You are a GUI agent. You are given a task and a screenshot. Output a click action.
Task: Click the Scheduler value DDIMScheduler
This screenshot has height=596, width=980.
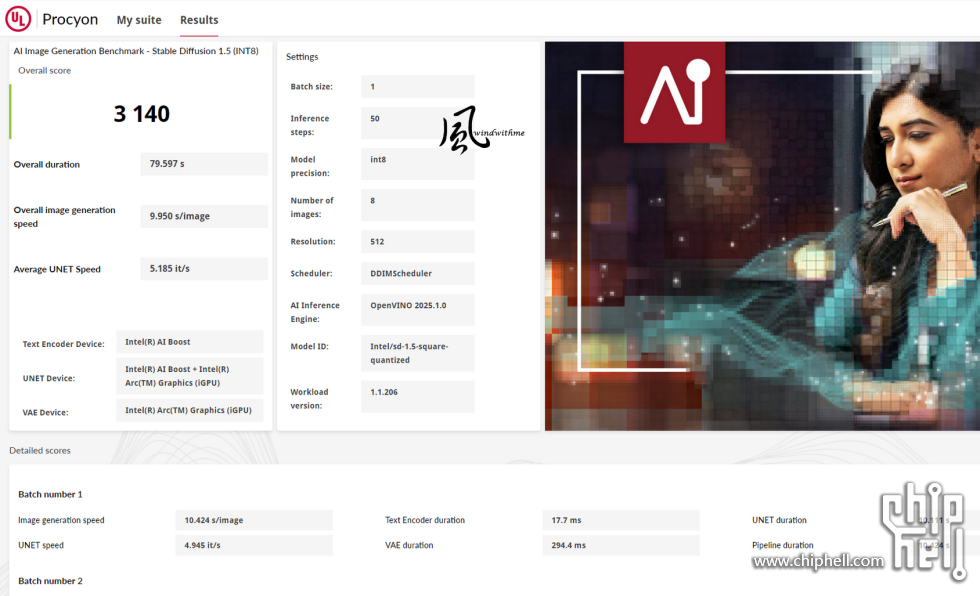[x=418, y=274]
